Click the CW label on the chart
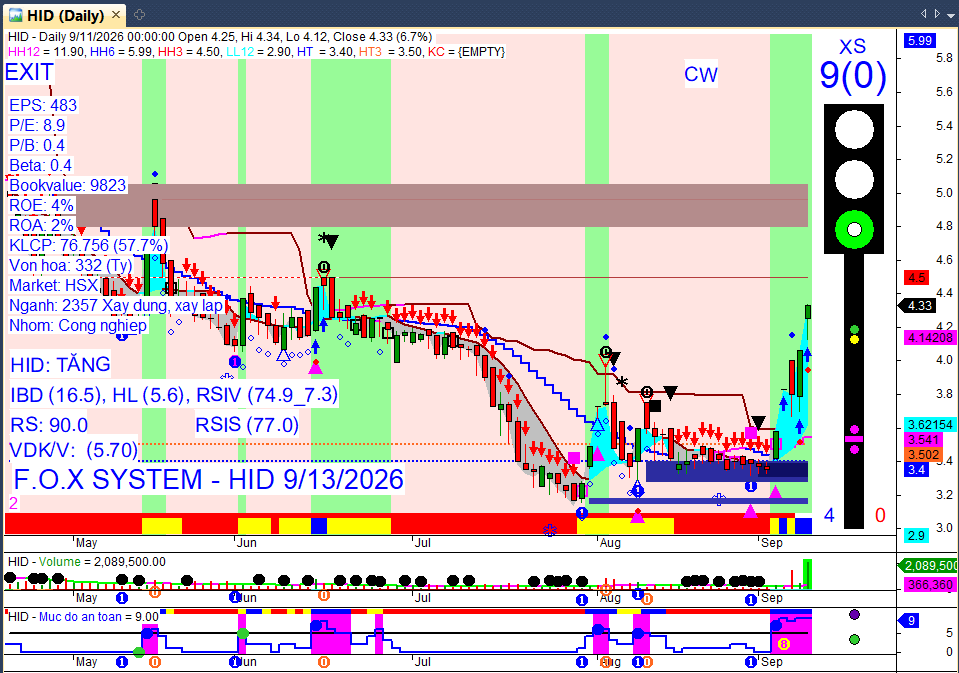This screenshot has width=959, height=673. [x=701, y=75]
